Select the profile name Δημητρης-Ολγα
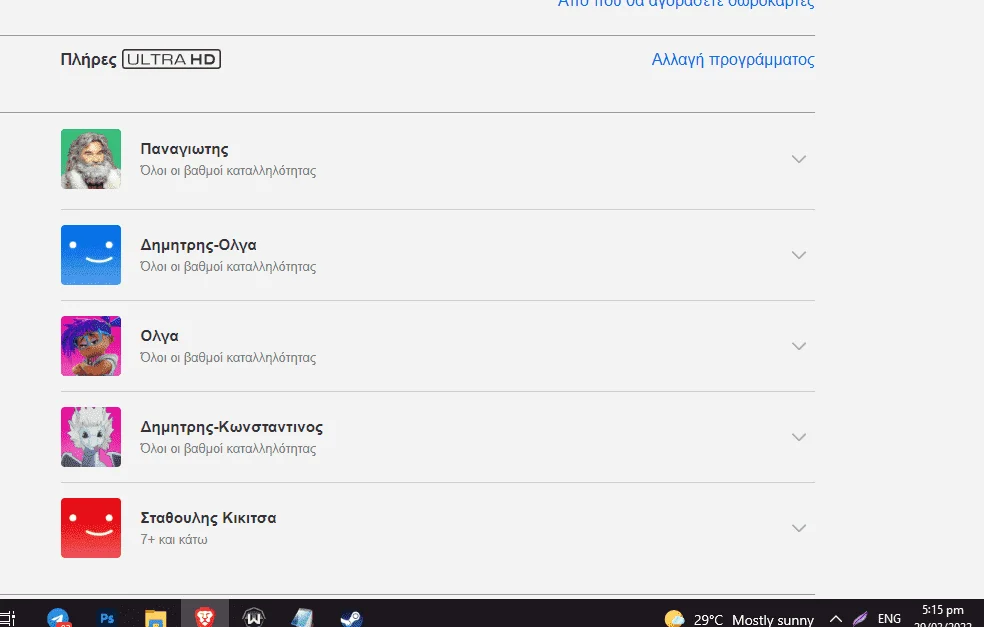The image size is (984, 627). tap(198, 245)
